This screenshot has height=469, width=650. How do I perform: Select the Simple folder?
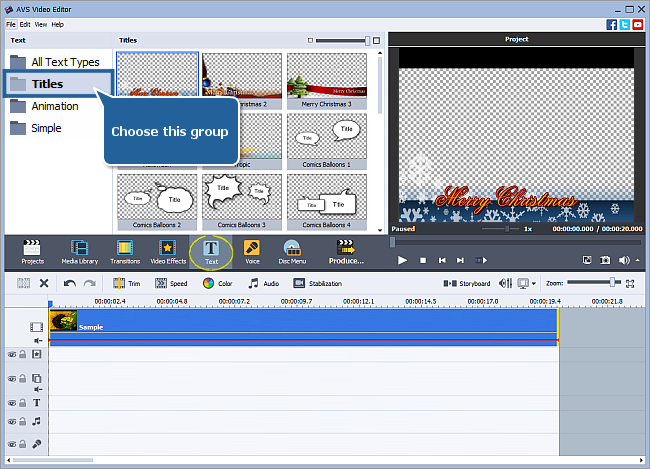(x=36, y=128)
